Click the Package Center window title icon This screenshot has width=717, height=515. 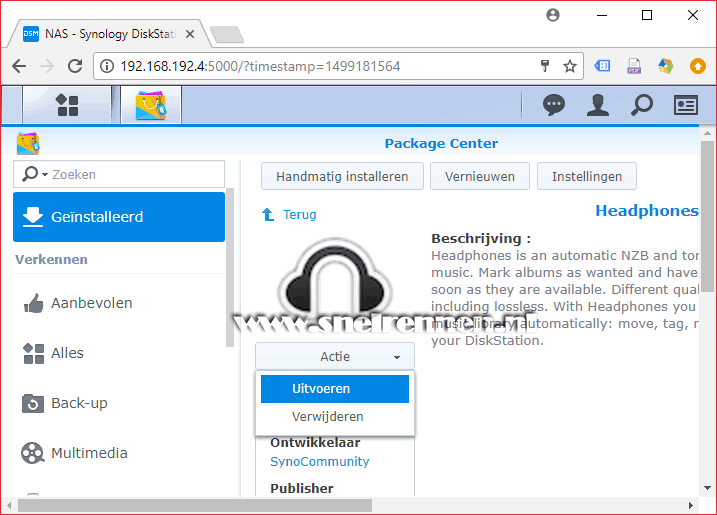point(28,144)
